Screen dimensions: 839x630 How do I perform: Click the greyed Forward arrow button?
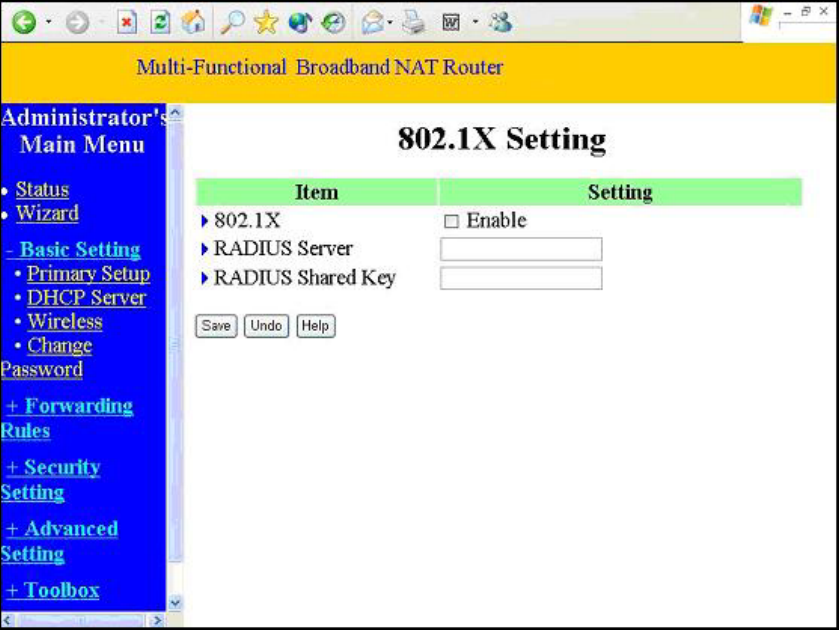tap(77, 23)
